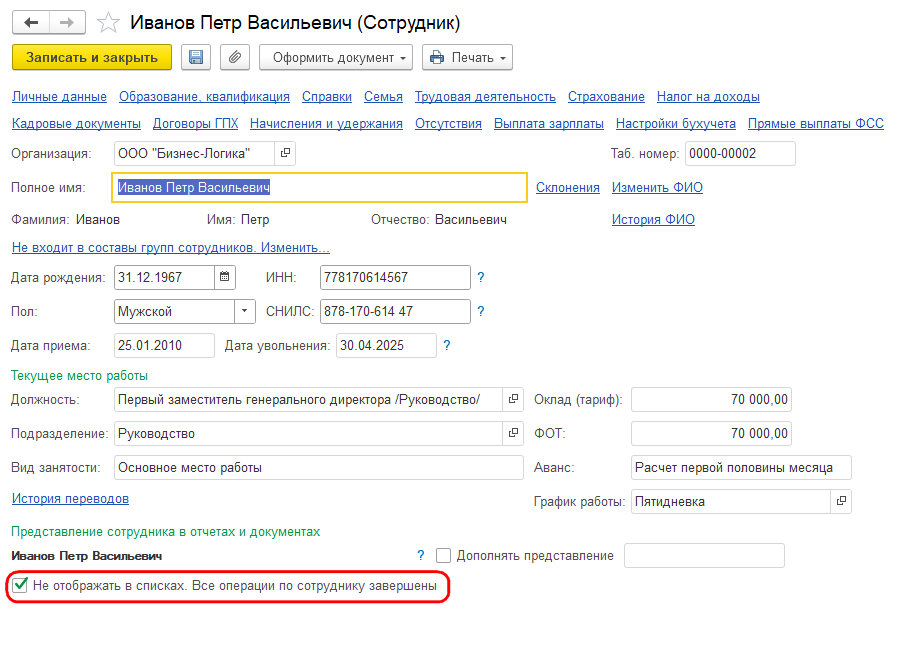The width and height of the screenshot is (899, 652).
Task: Add to favorites with the star icon
Action: point(108,23)
